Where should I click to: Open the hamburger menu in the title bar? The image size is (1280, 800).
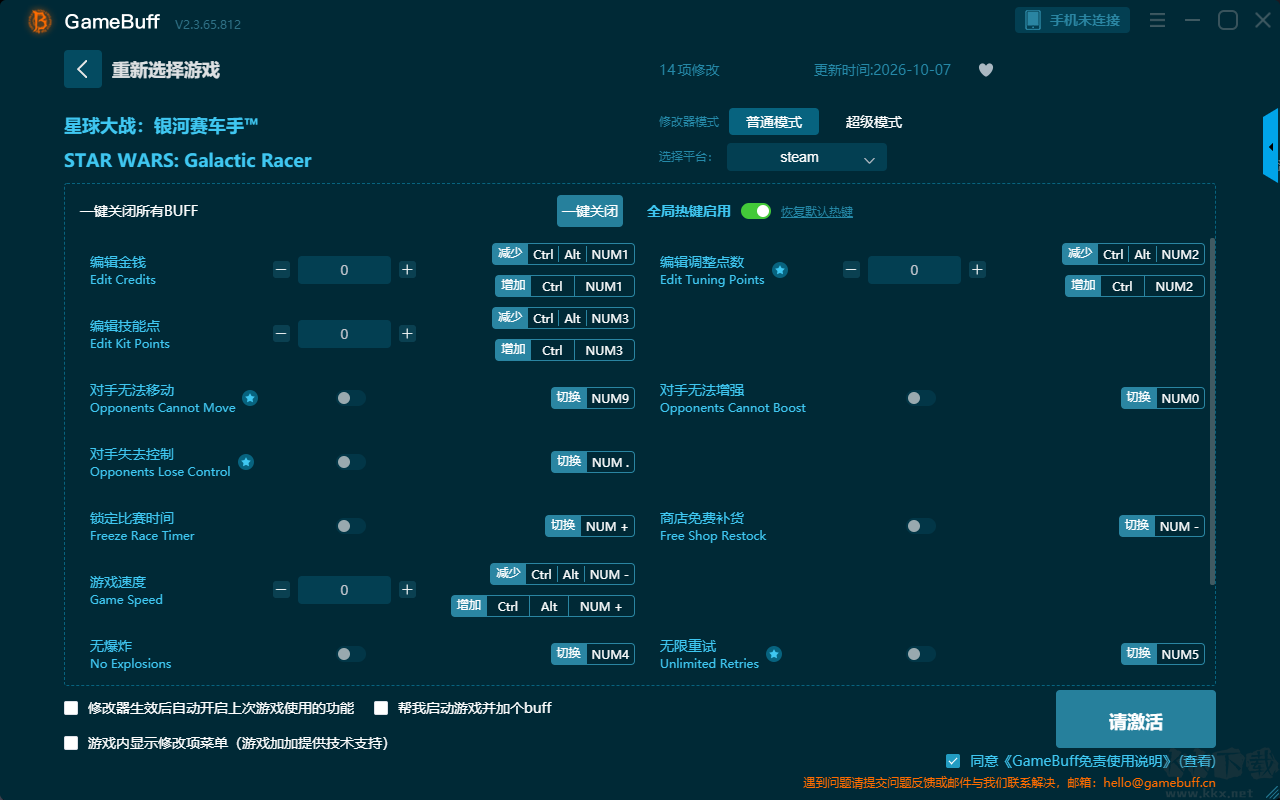(1157, 20)
